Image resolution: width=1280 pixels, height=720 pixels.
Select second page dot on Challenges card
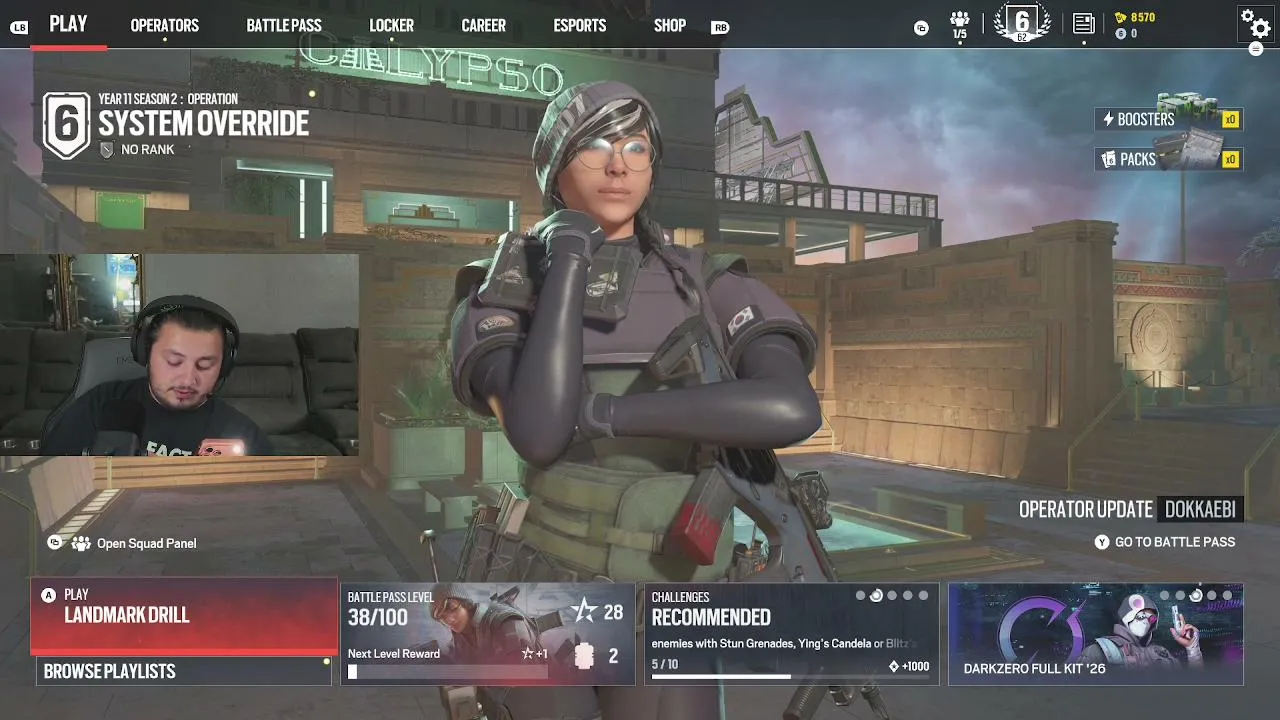pos(876,596)
